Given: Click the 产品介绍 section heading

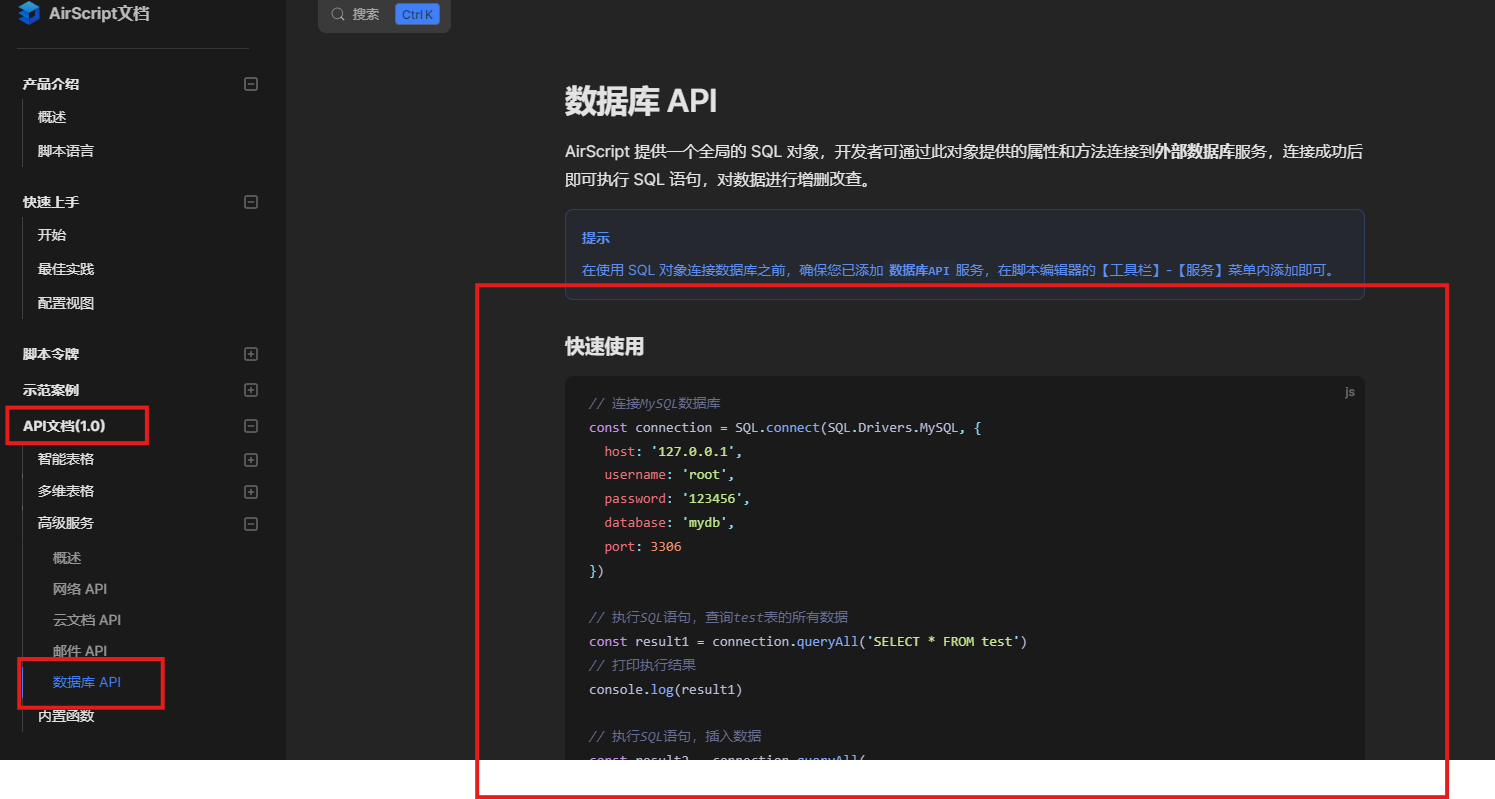Looking at the screenshot, I should [x=51, y=84].
